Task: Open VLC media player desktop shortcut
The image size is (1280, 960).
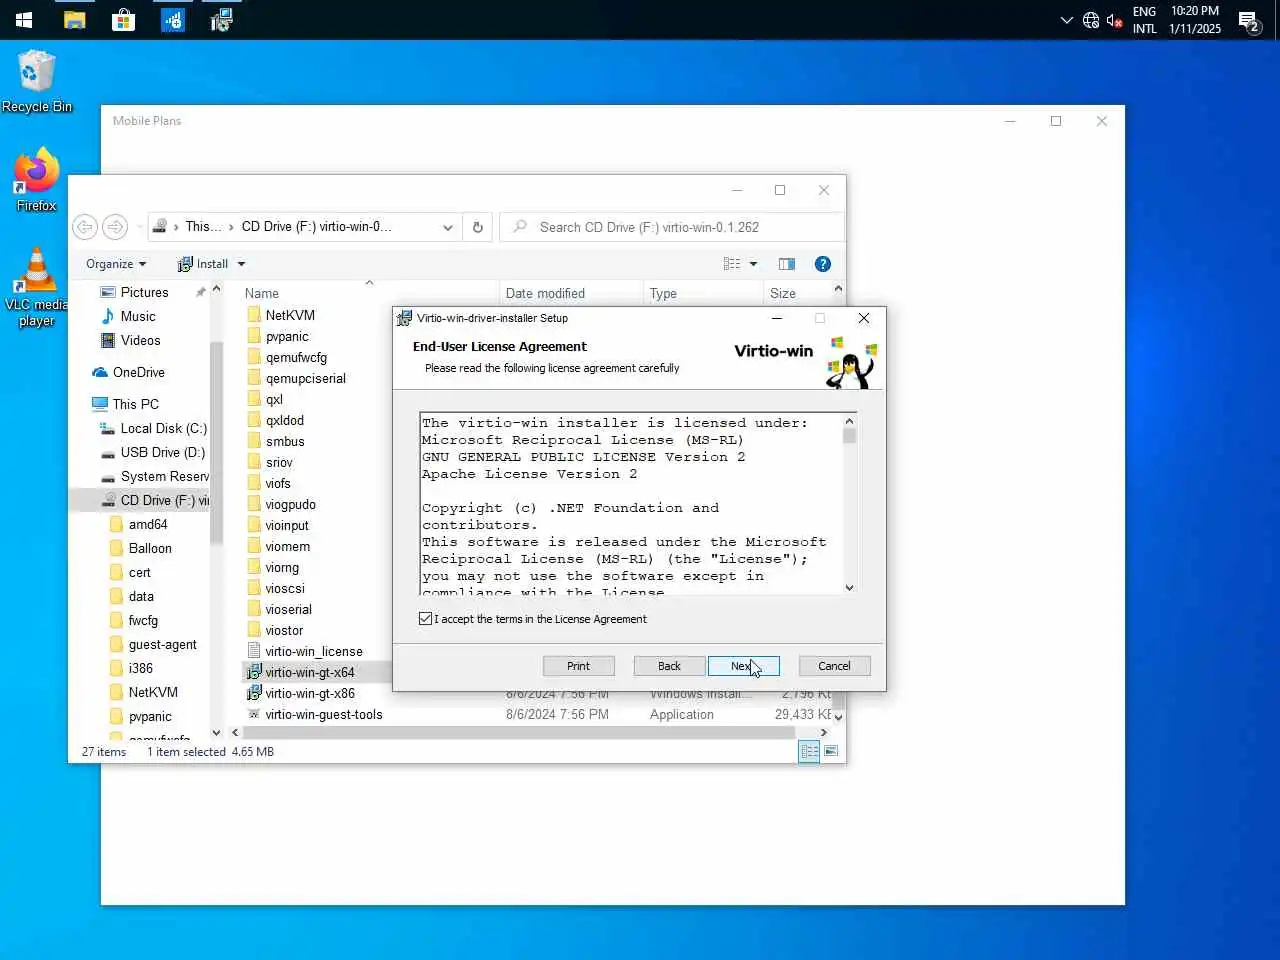Action: click(37, 287)
